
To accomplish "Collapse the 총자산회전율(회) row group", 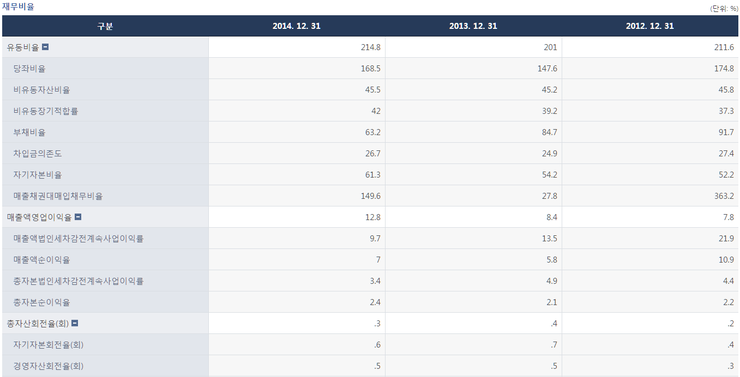I will pos(75,323).
